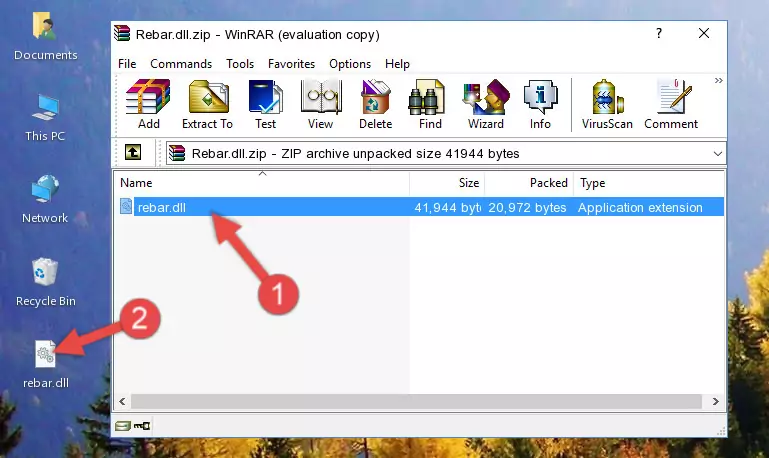Run the Test archive tool
The image size is (769, 458).
265,104
